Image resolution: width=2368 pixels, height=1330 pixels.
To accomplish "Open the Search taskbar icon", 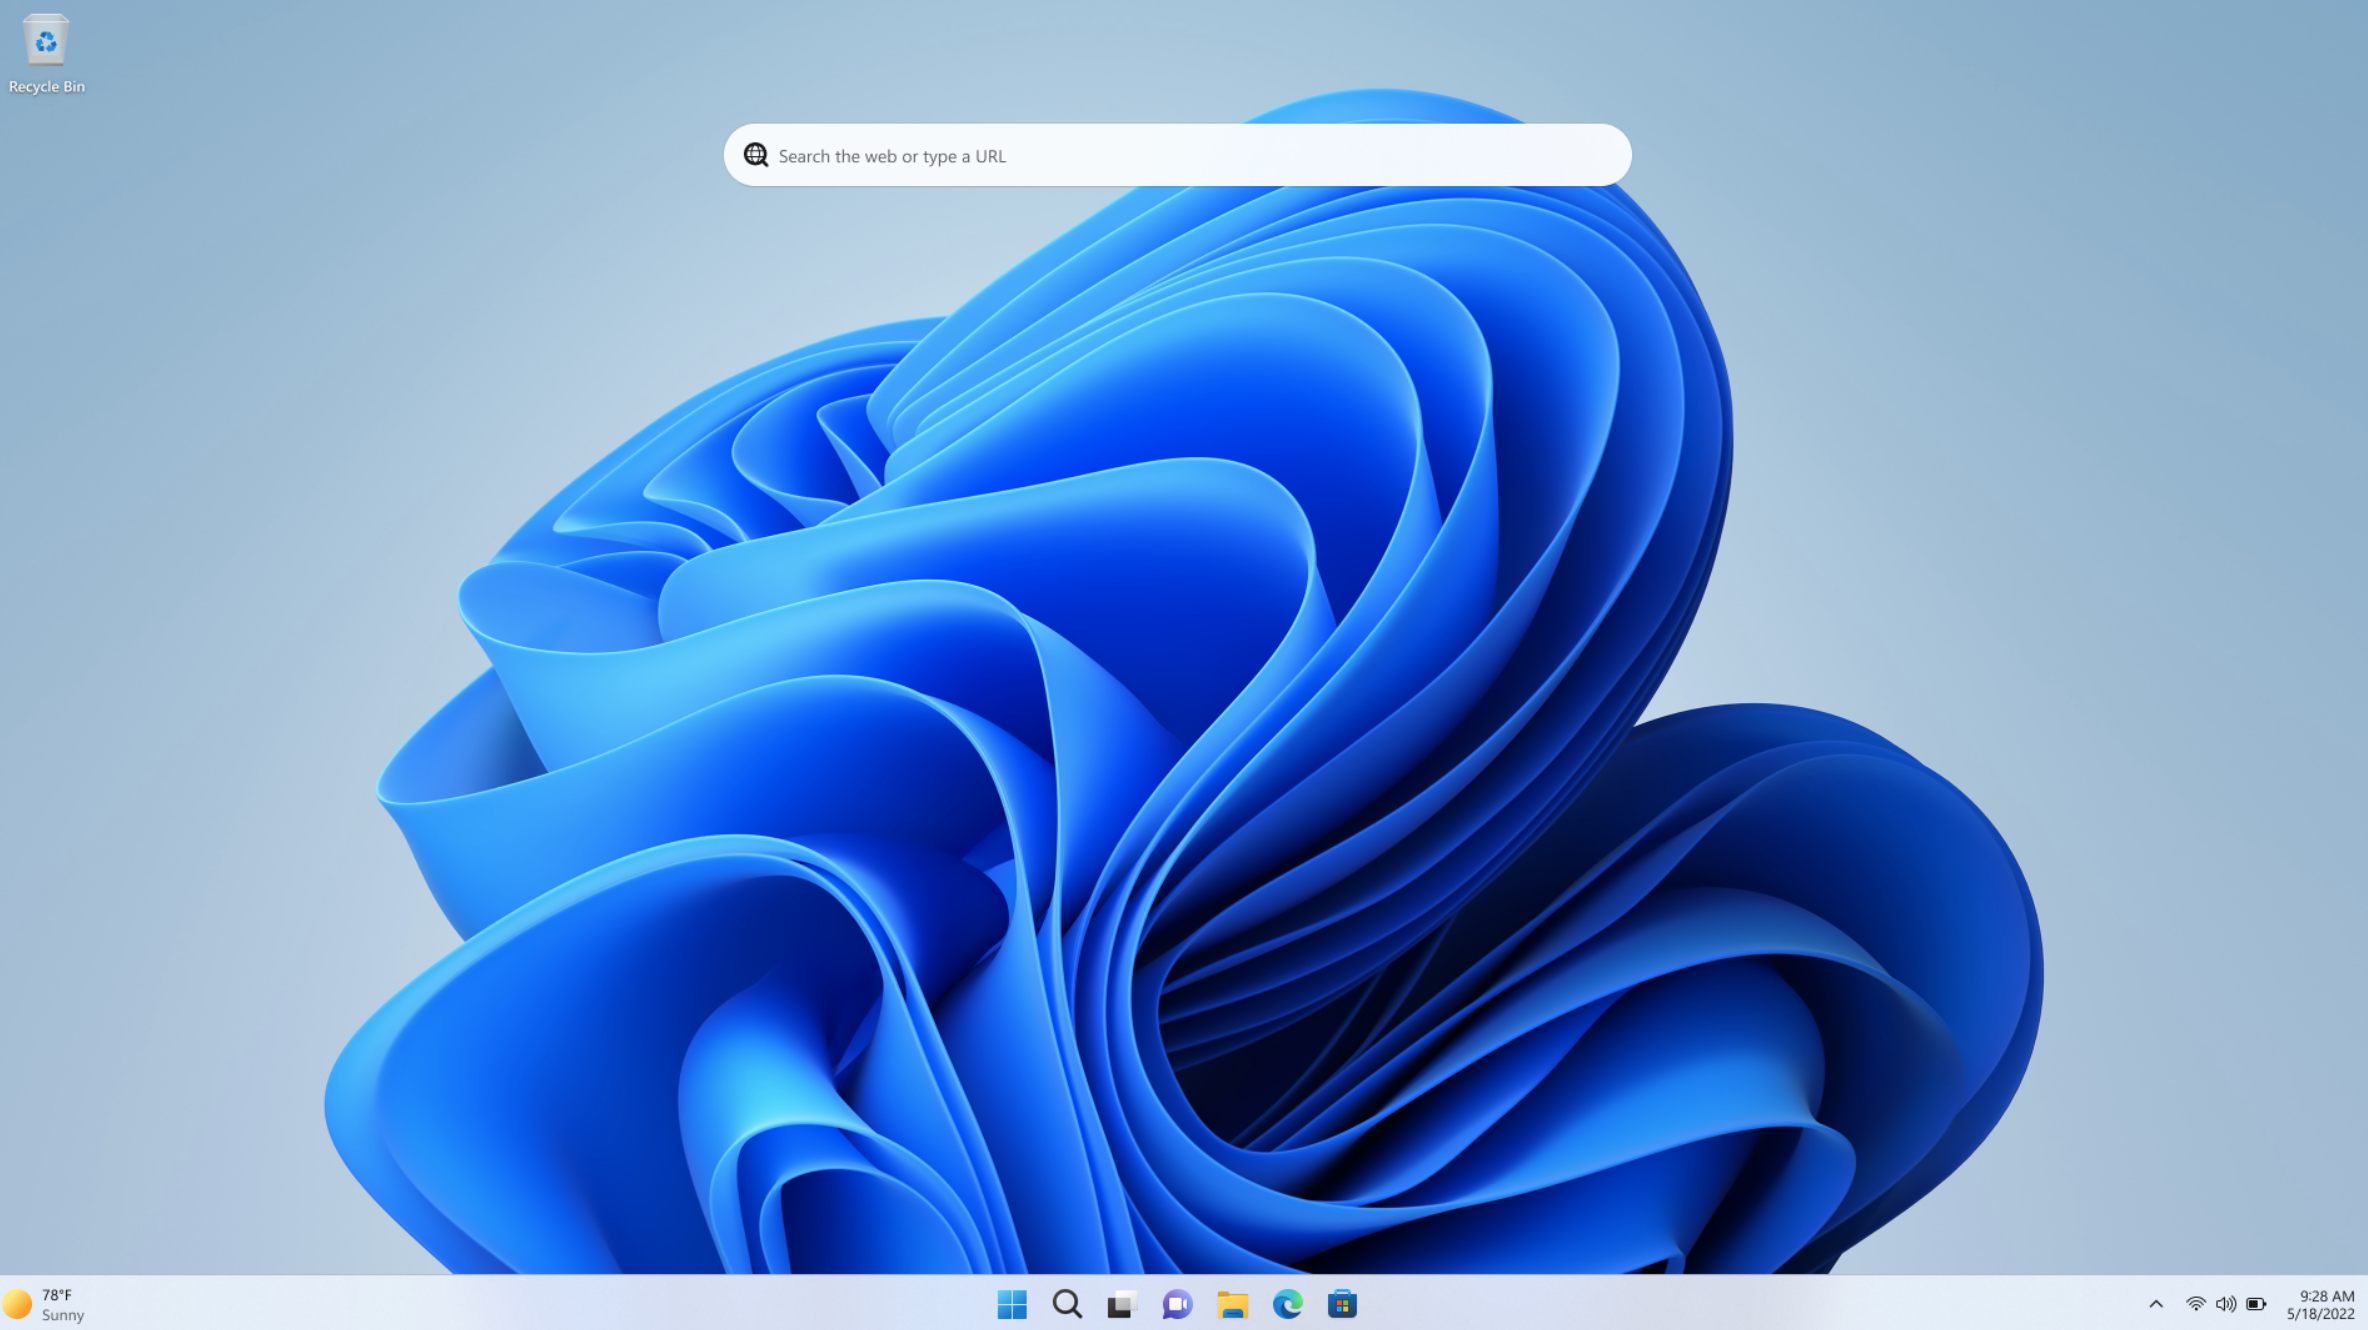I will coord(1067,1302).
